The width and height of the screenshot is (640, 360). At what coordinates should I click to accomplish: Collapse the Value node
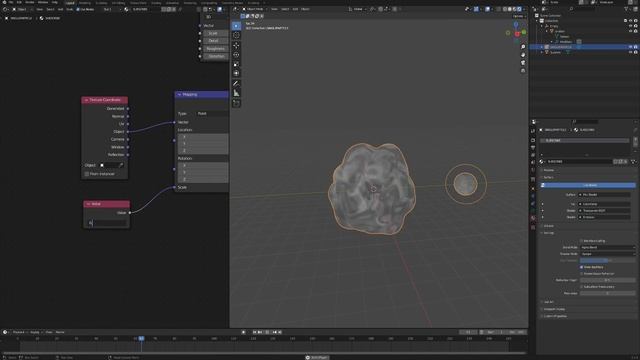88,204
